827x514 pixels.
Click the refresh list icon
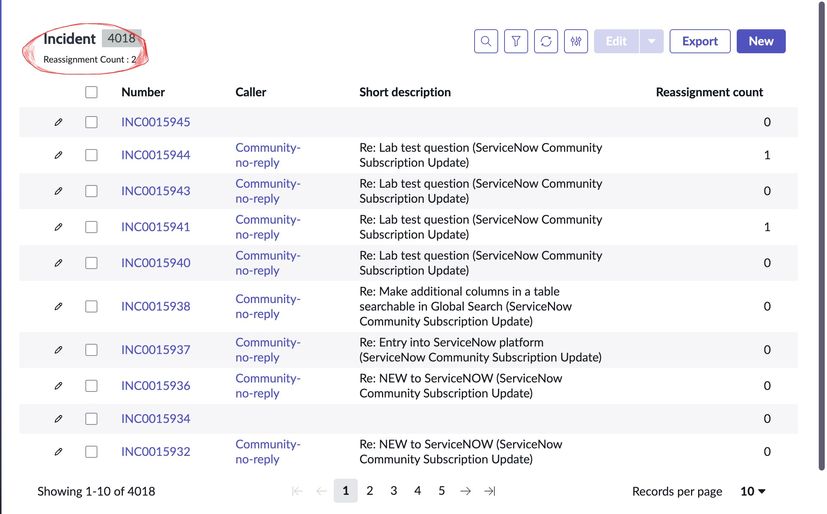click(546, 41)
